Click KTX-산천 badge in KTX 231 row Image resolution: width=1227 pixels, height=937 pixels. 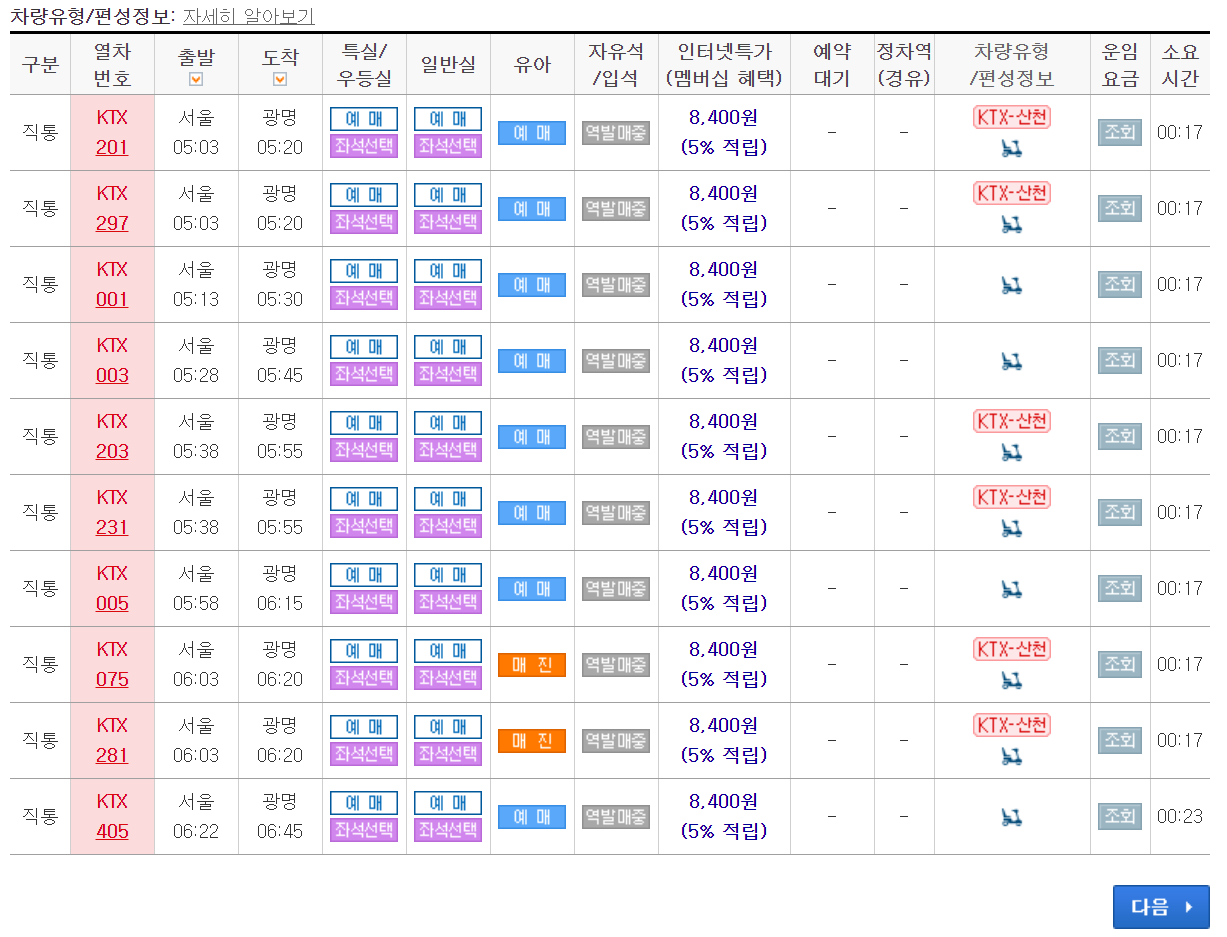[x=1012, y=497]
